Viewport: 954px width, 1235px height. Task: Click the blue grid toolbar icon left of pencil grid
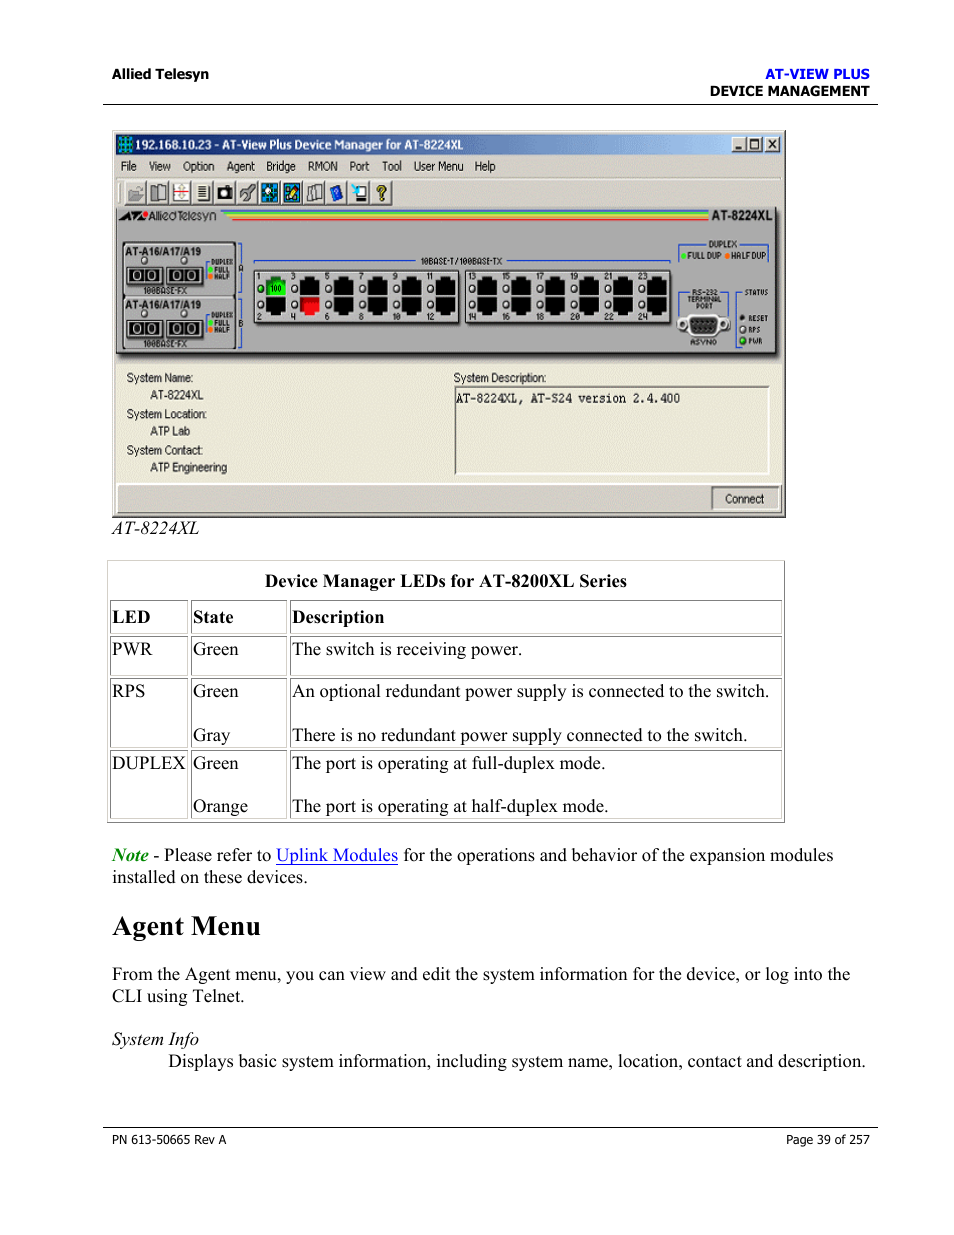(x=270, y=193)
